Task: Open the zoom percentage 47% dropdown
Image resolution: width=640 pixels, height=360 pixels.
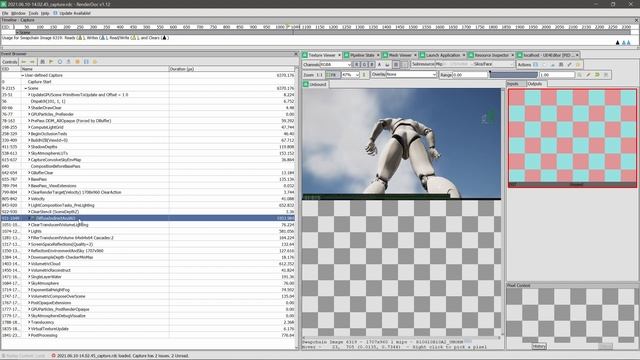Action: click(x=351, y=75)
